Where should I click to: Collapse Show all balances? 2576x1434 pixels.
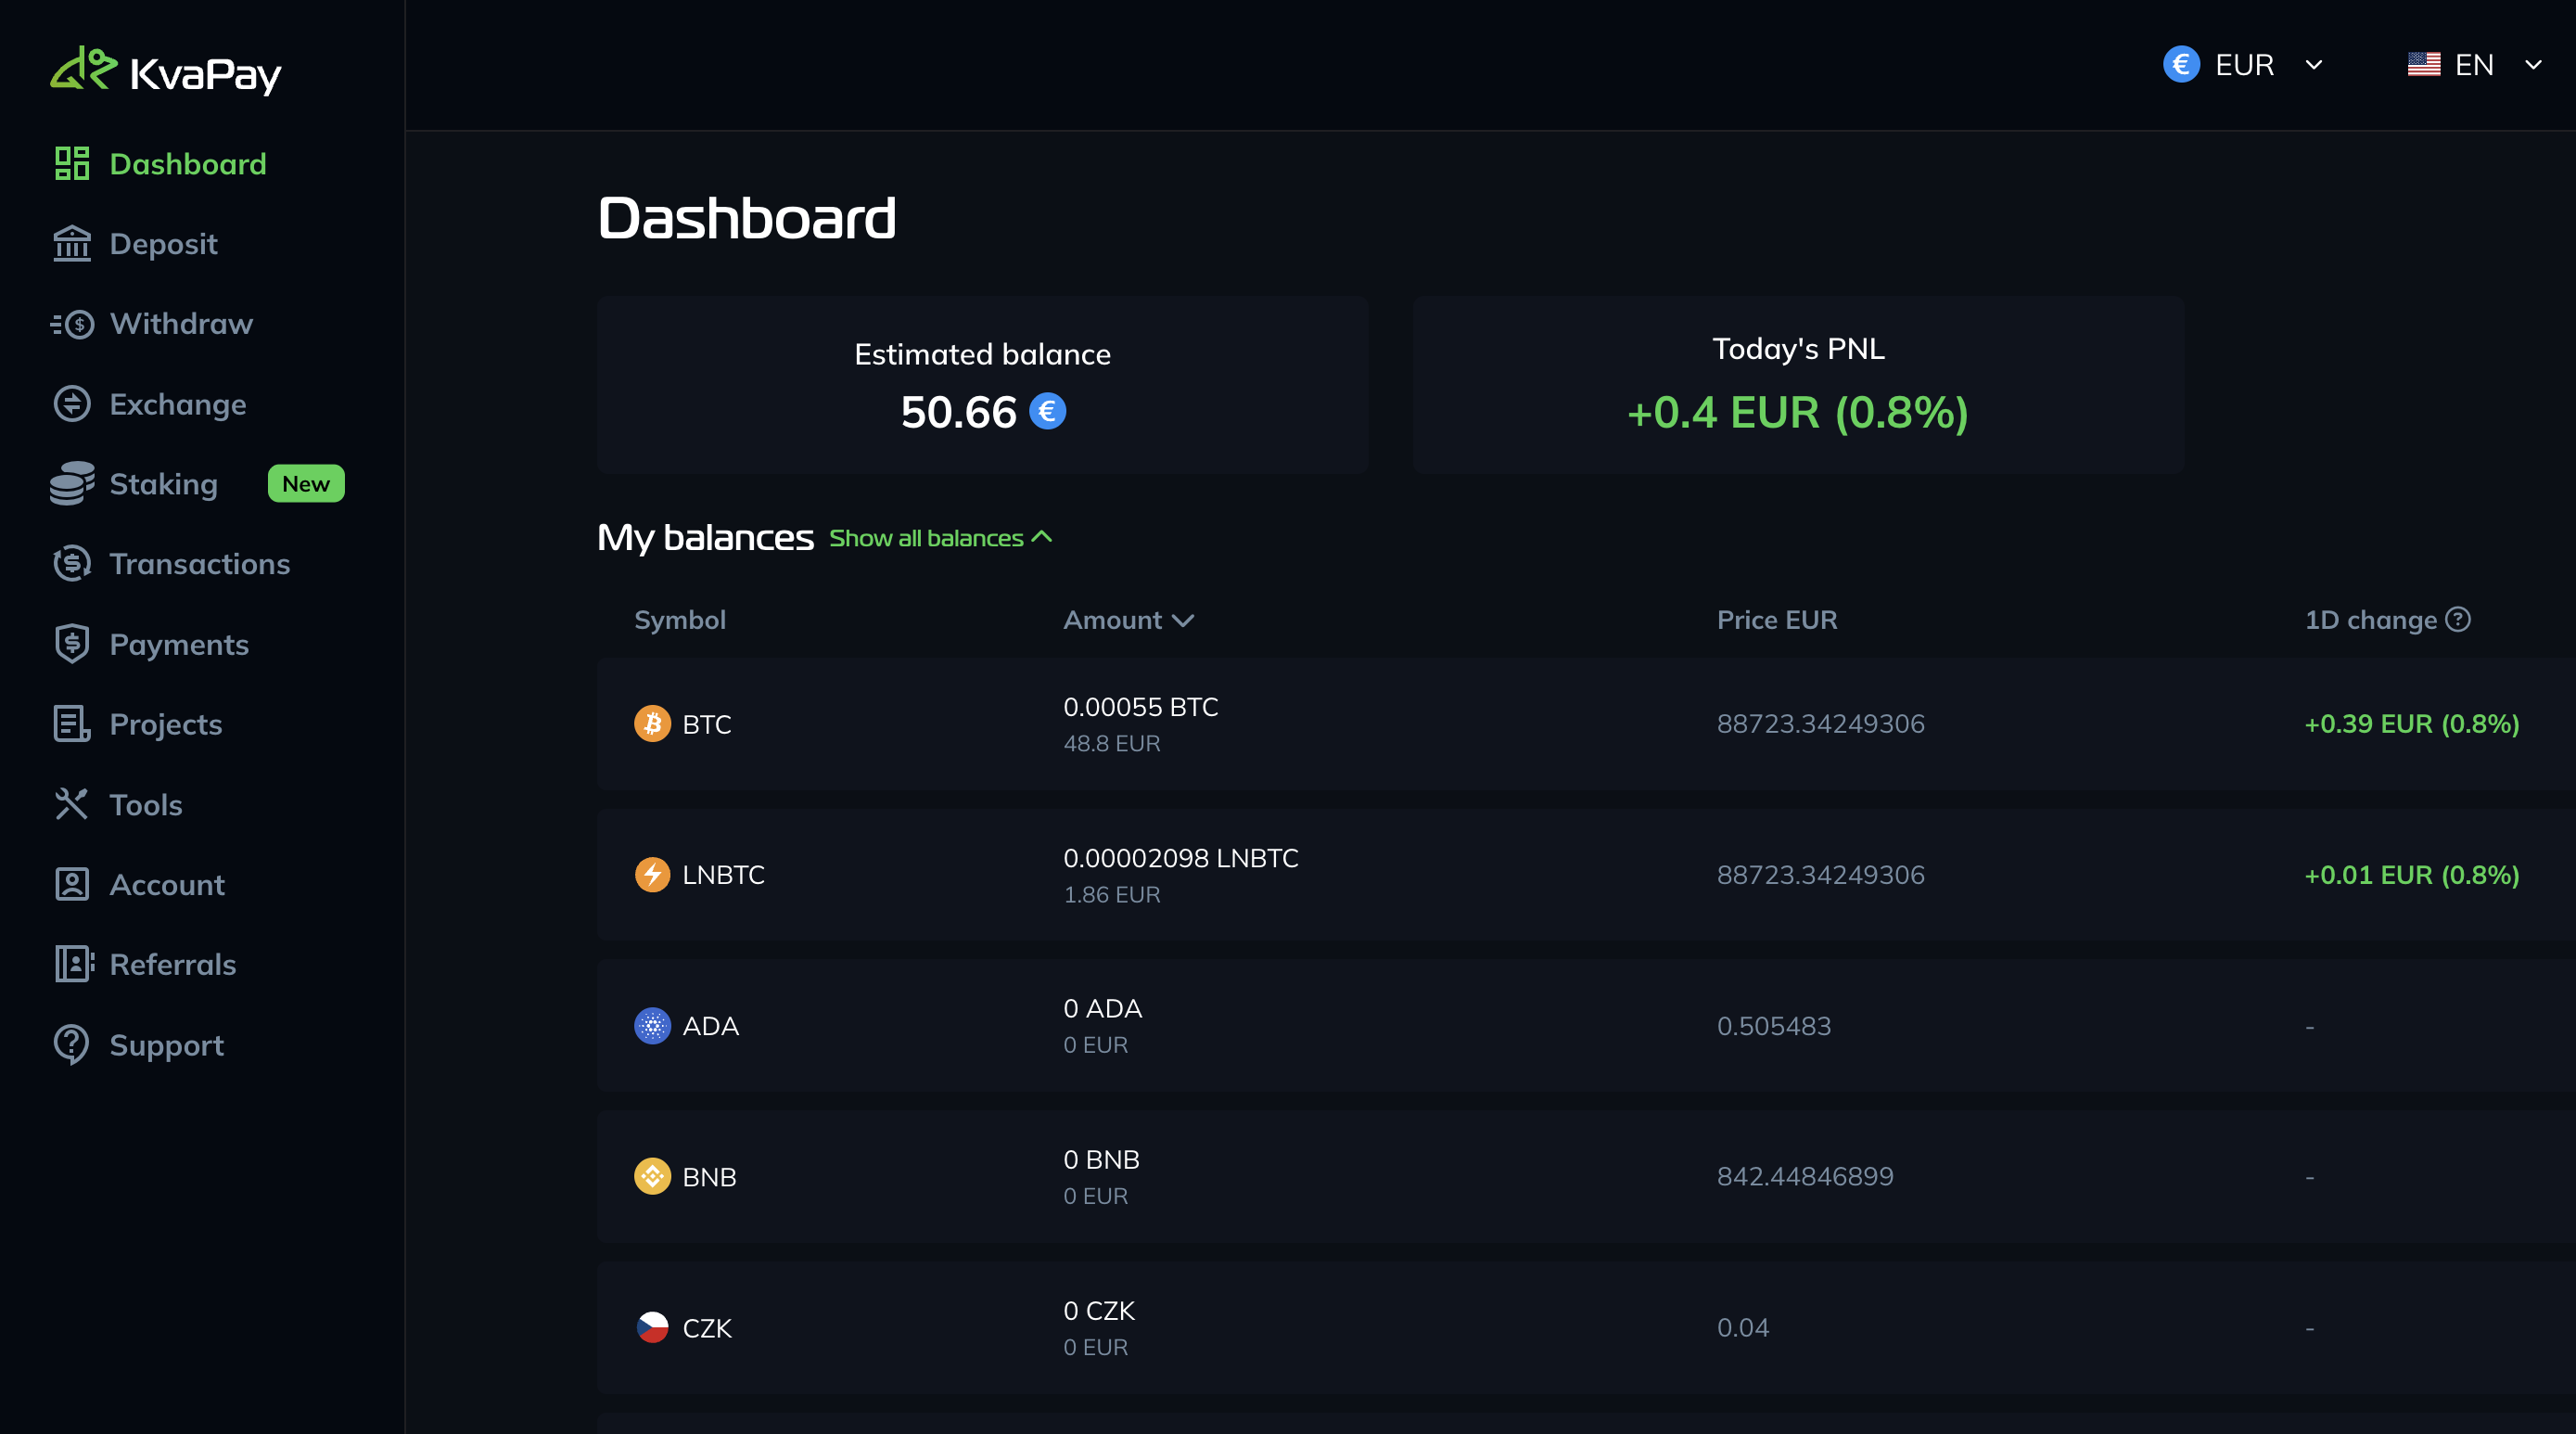(x=940, y=538)
